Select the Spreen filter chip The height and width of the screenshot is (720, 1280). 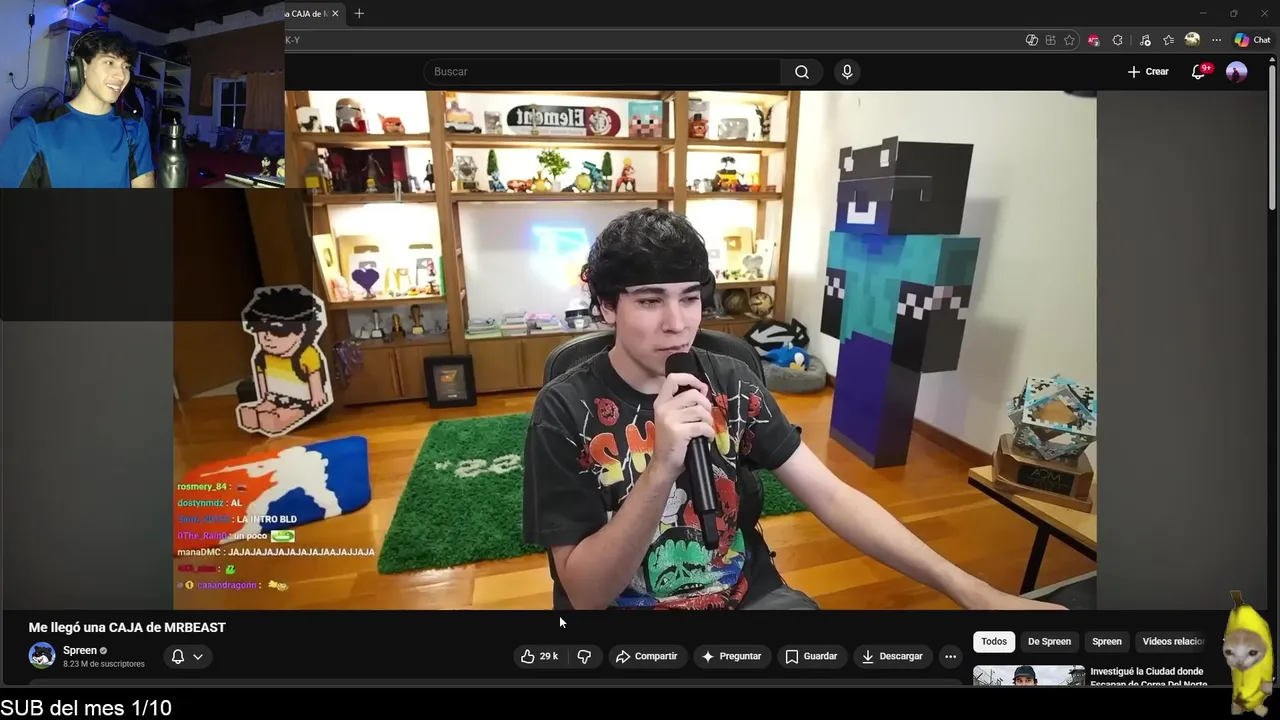click(1107, 641)
